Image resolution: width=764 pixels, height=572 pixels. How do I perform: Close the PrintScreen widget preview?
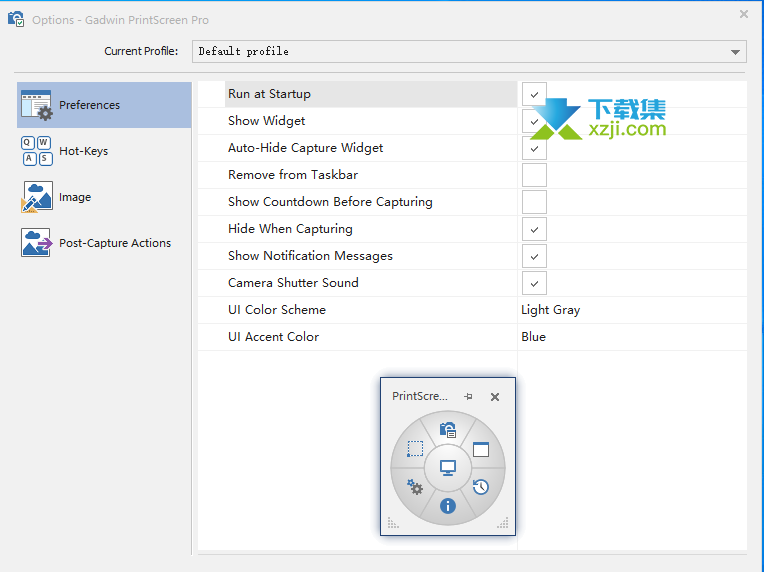pos(495,397)
